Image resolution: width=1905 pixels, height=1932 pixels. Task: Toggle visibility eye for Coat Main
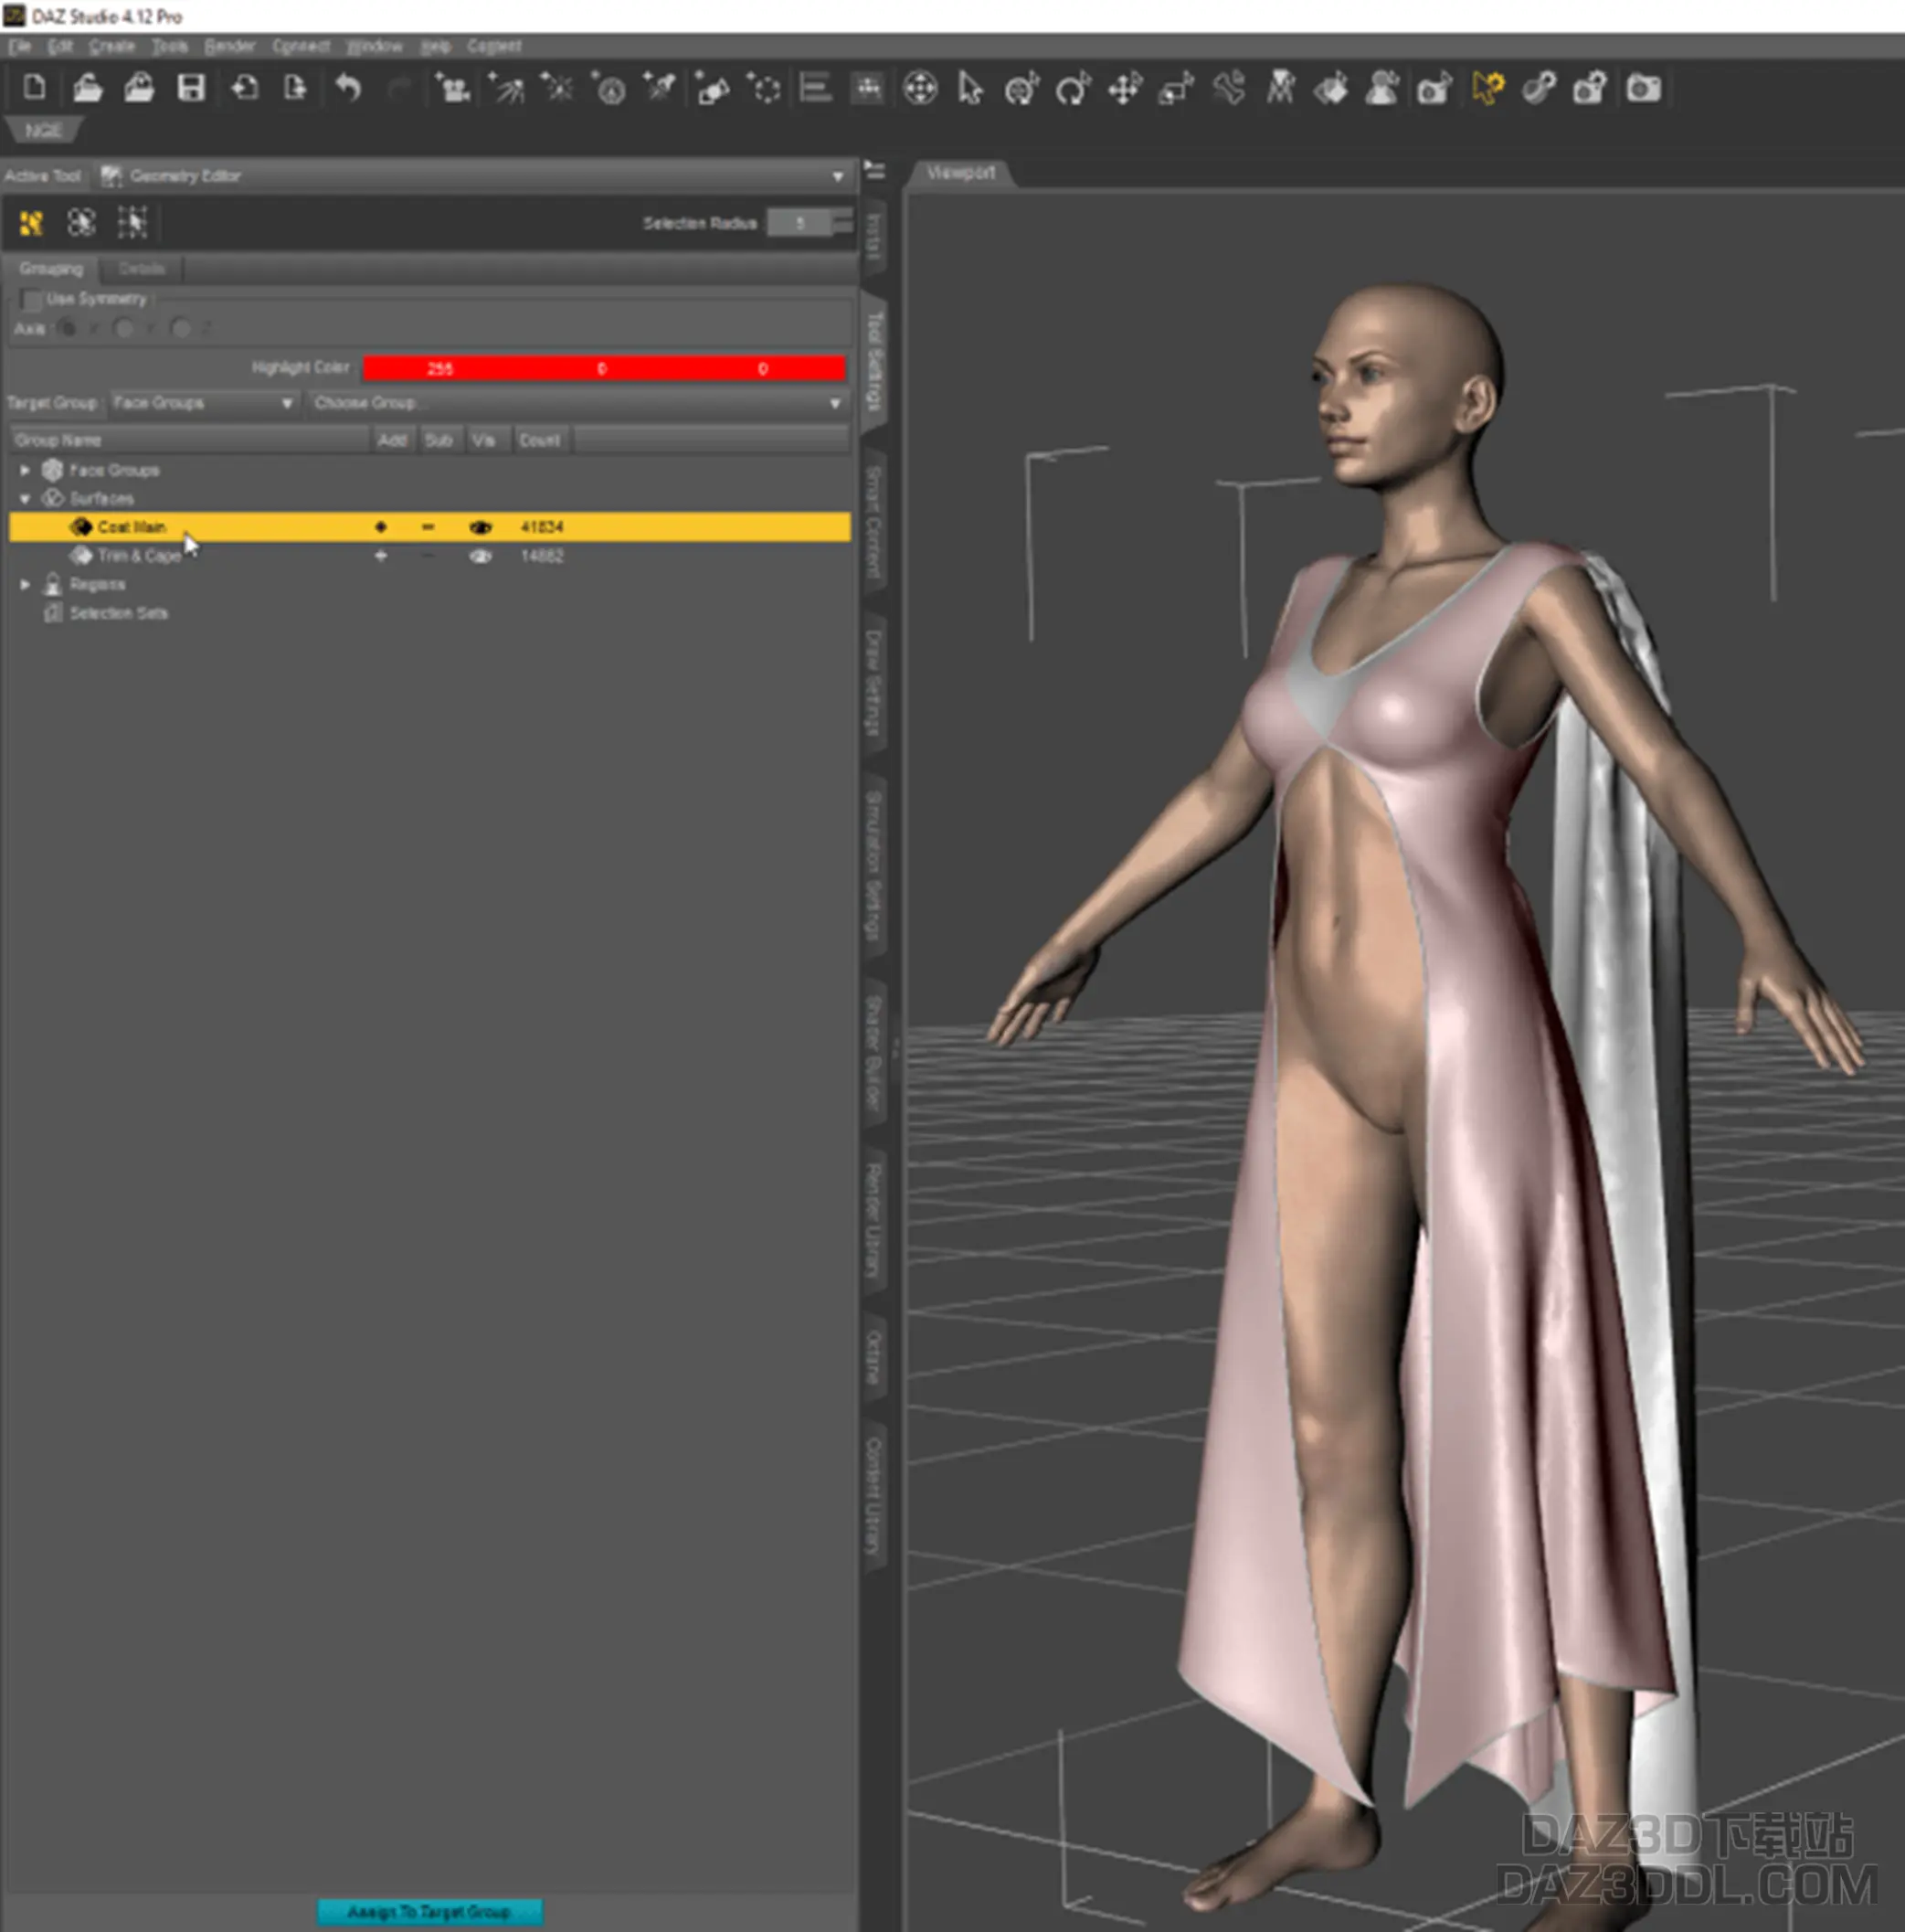tap(481, 527)
